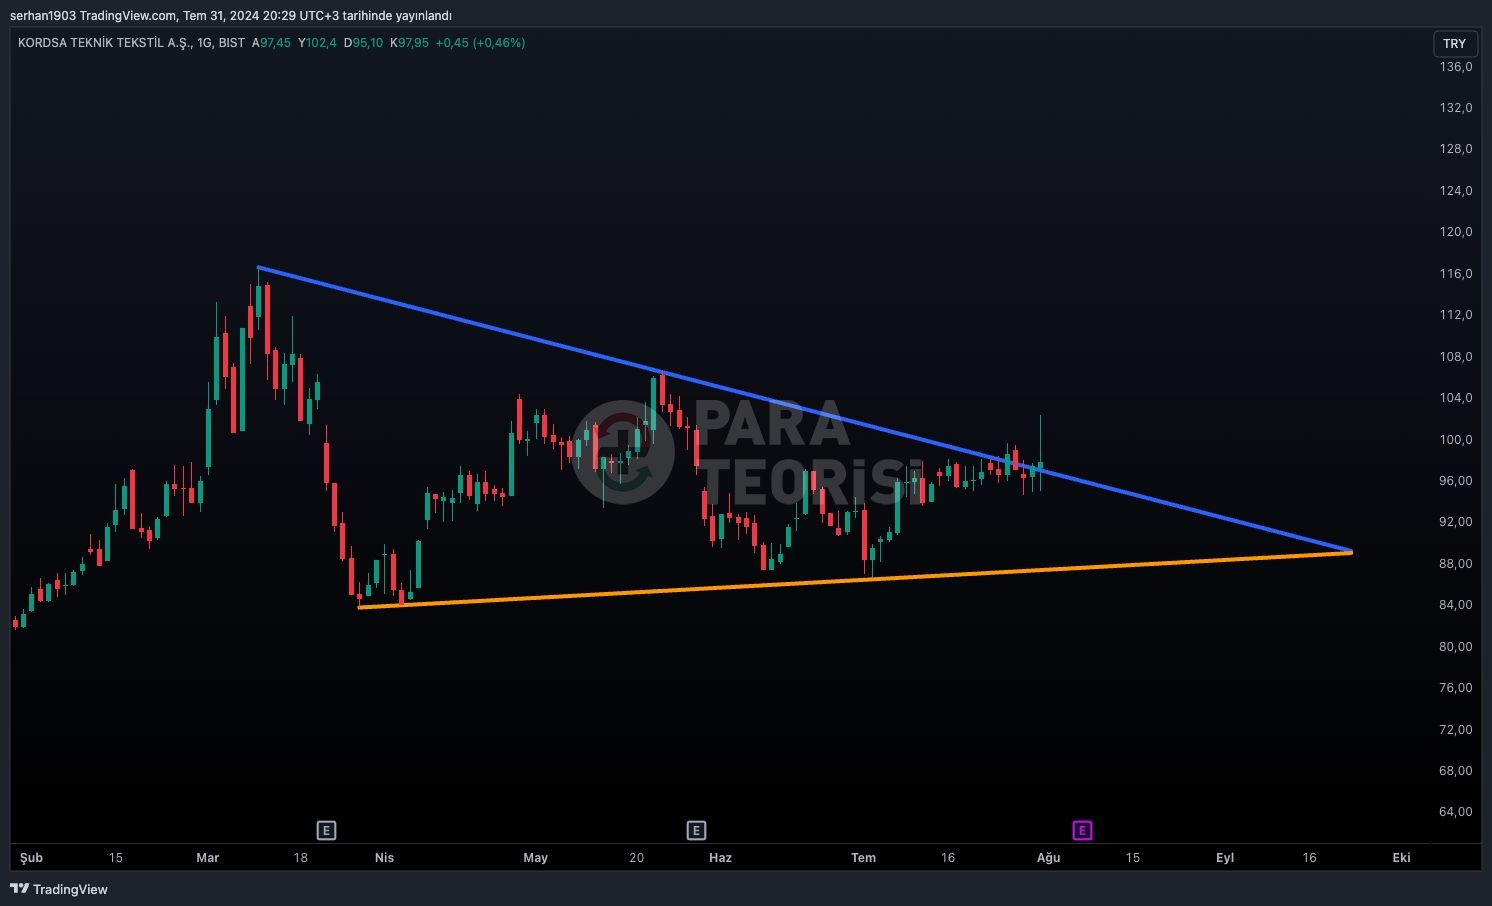Screen dimensions: 1492x906
Task: Select the orange ascending support trendline
Action: tap(855, 579)
